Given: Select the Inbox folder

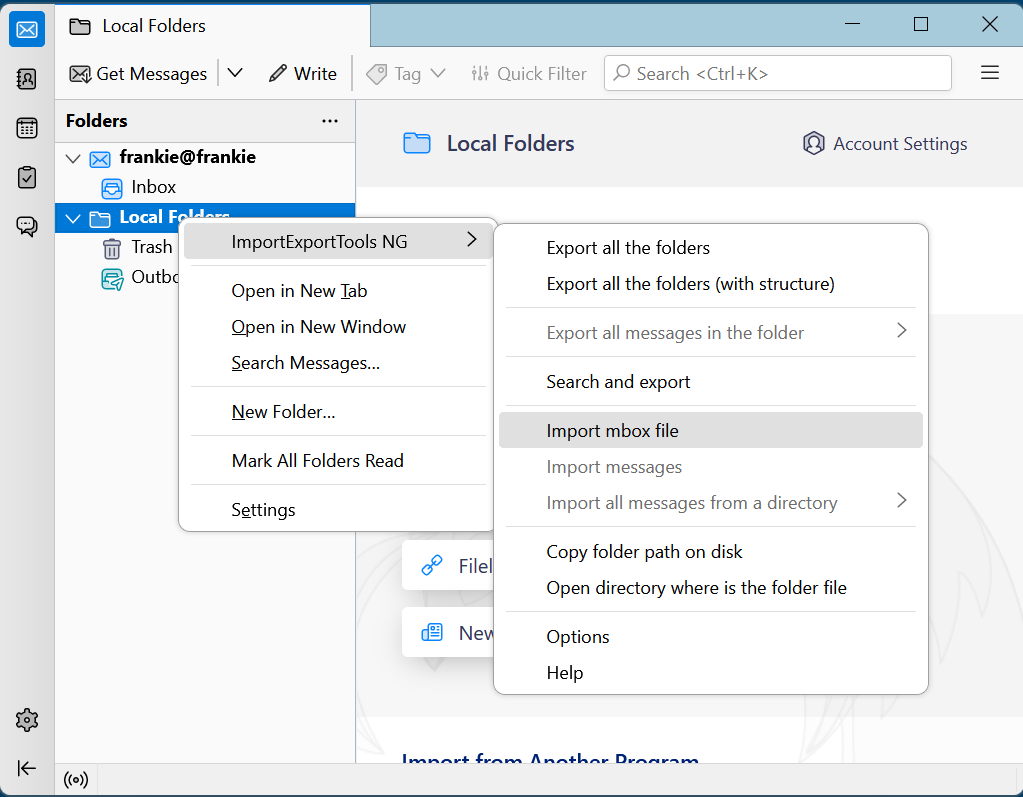Looking at the screenshot, I should click(205, 187).
